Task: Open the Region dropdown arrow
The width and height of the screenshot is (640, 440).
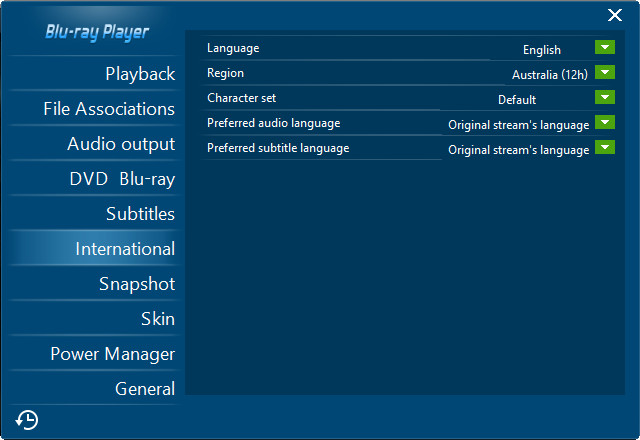Action: 604,73
